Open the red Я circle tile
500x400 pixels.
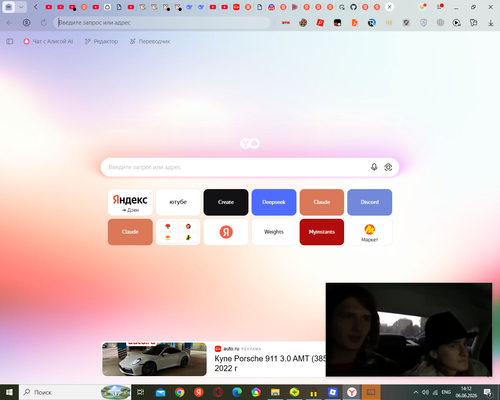pyautogui.click(x=226, y=232)
